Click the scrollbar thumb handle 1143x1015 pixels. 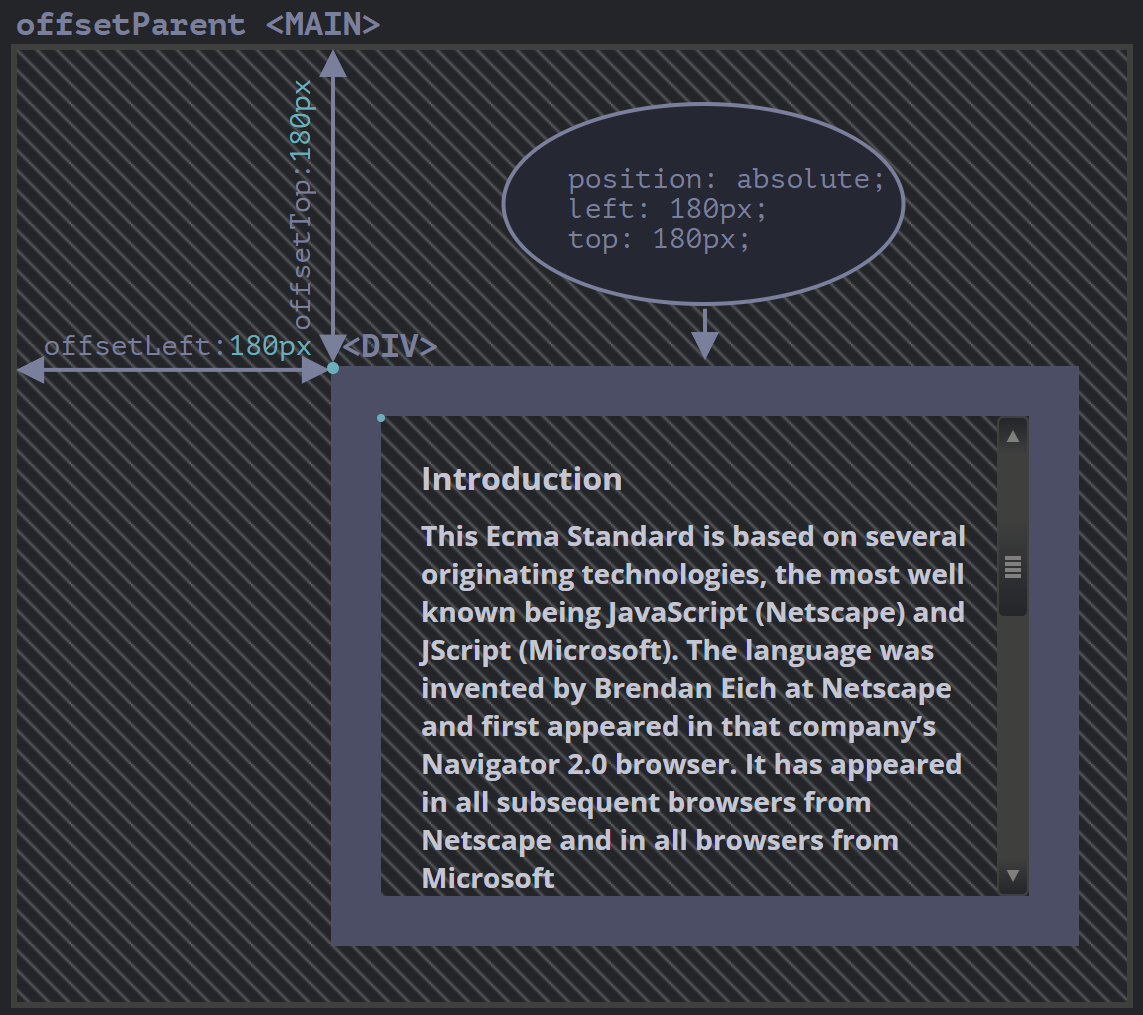pyautogui.click(x=1013, y=567)
